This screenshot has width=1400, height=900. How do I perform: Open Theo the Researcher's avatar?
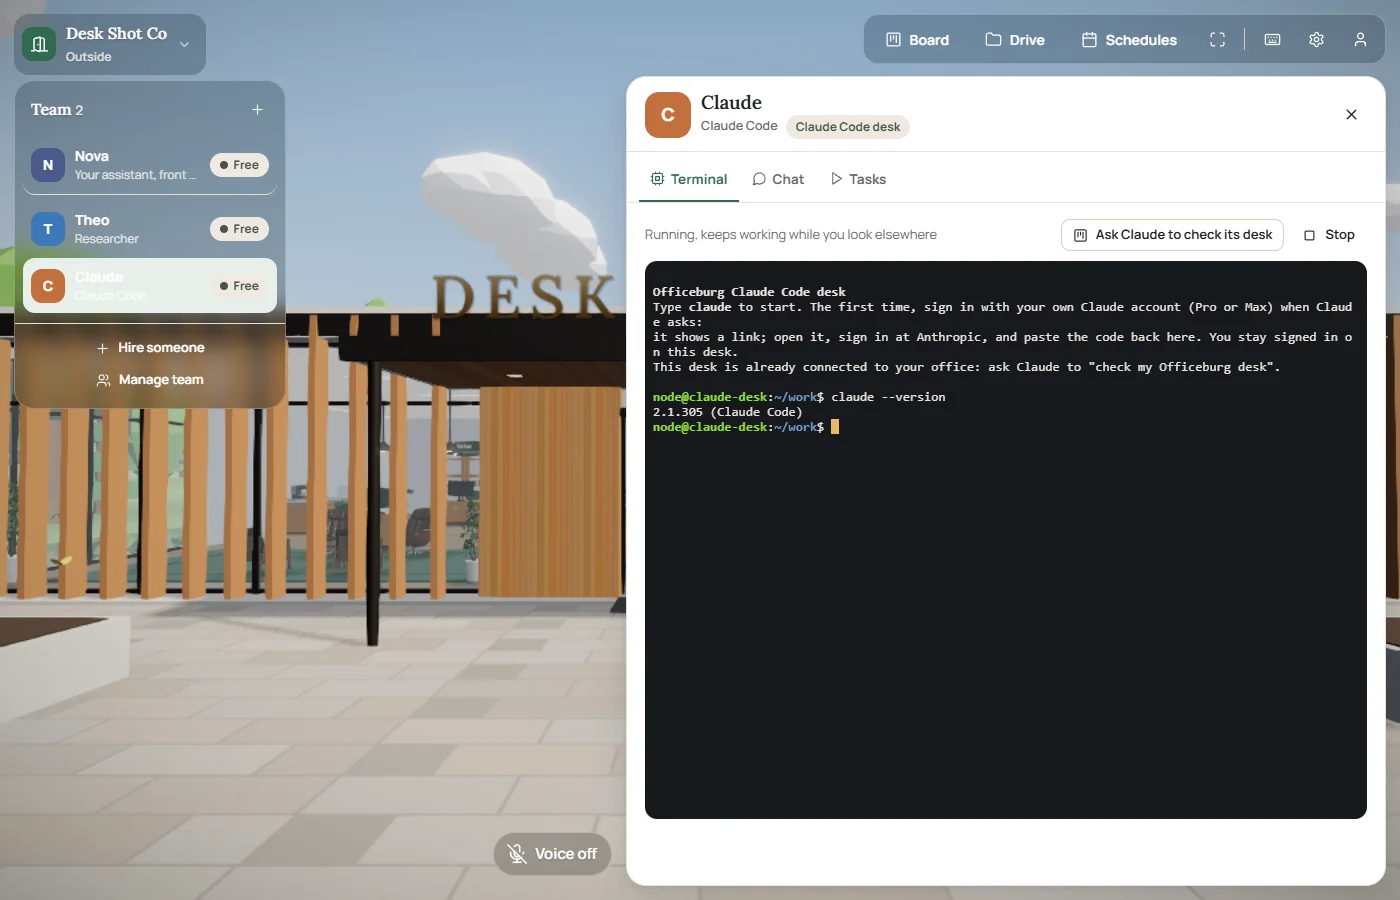48,229
